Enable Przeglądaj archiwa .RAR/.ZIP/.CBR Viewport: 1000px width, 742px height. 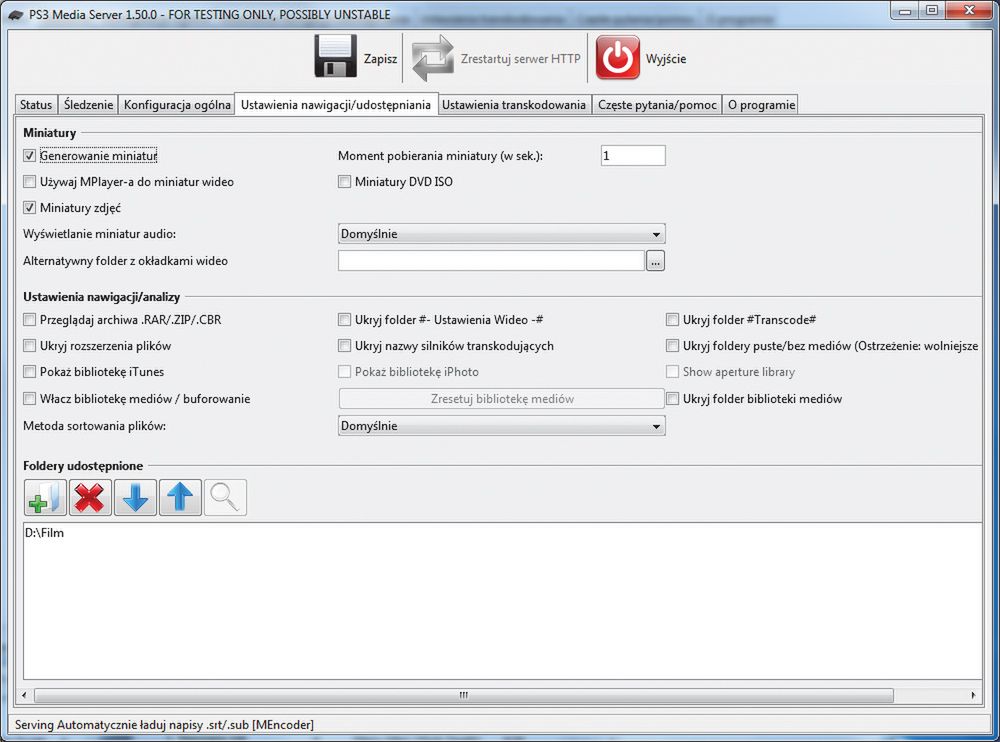29,320
